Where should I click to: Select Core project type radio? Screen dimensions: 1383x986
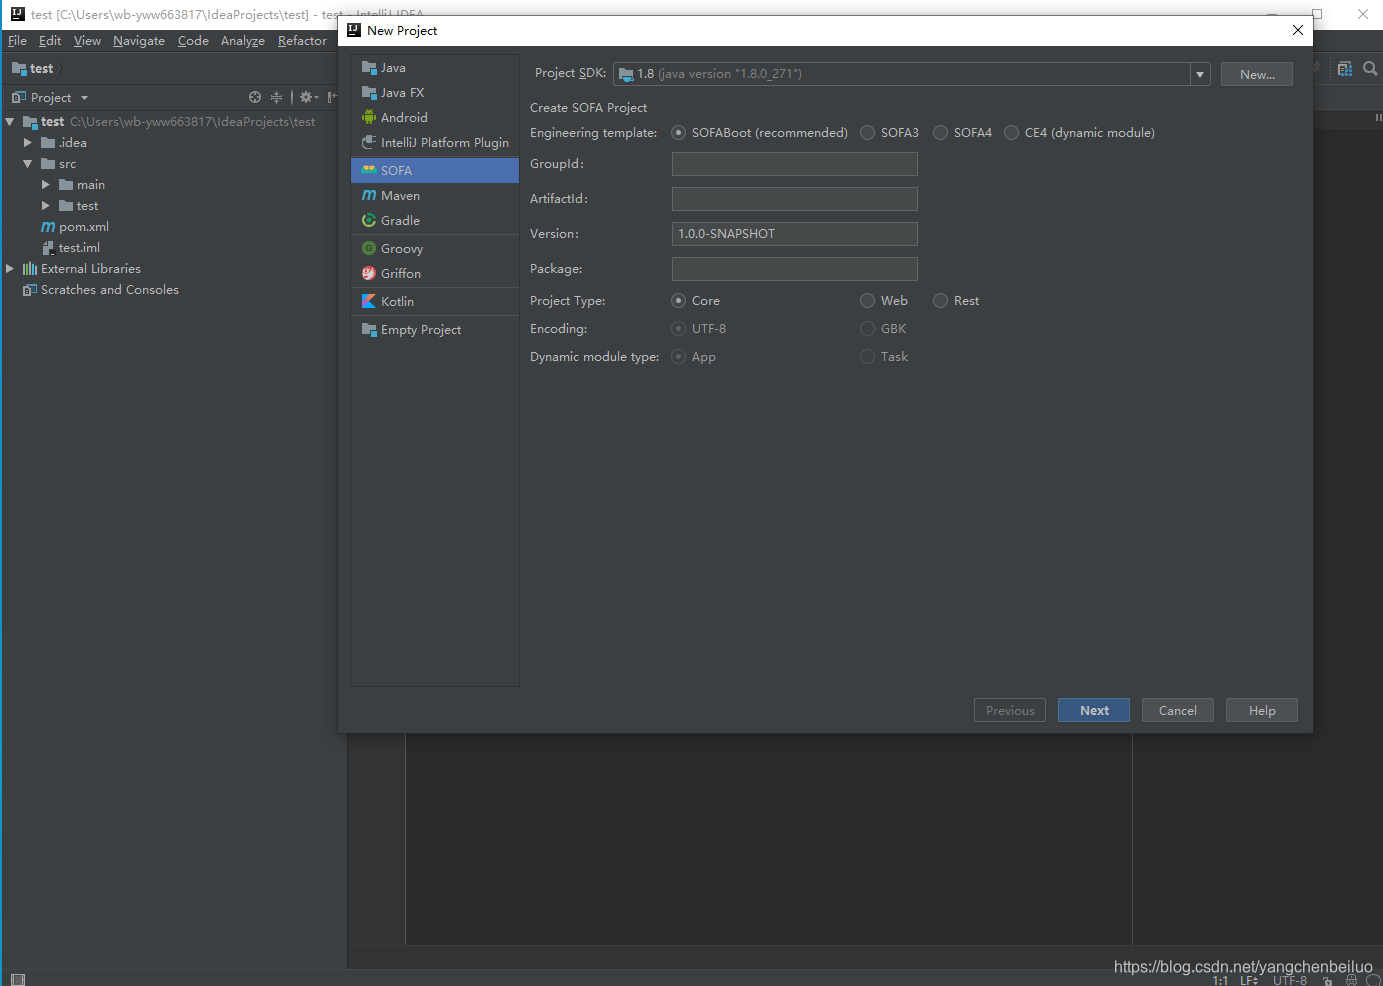tap(679, 301)
